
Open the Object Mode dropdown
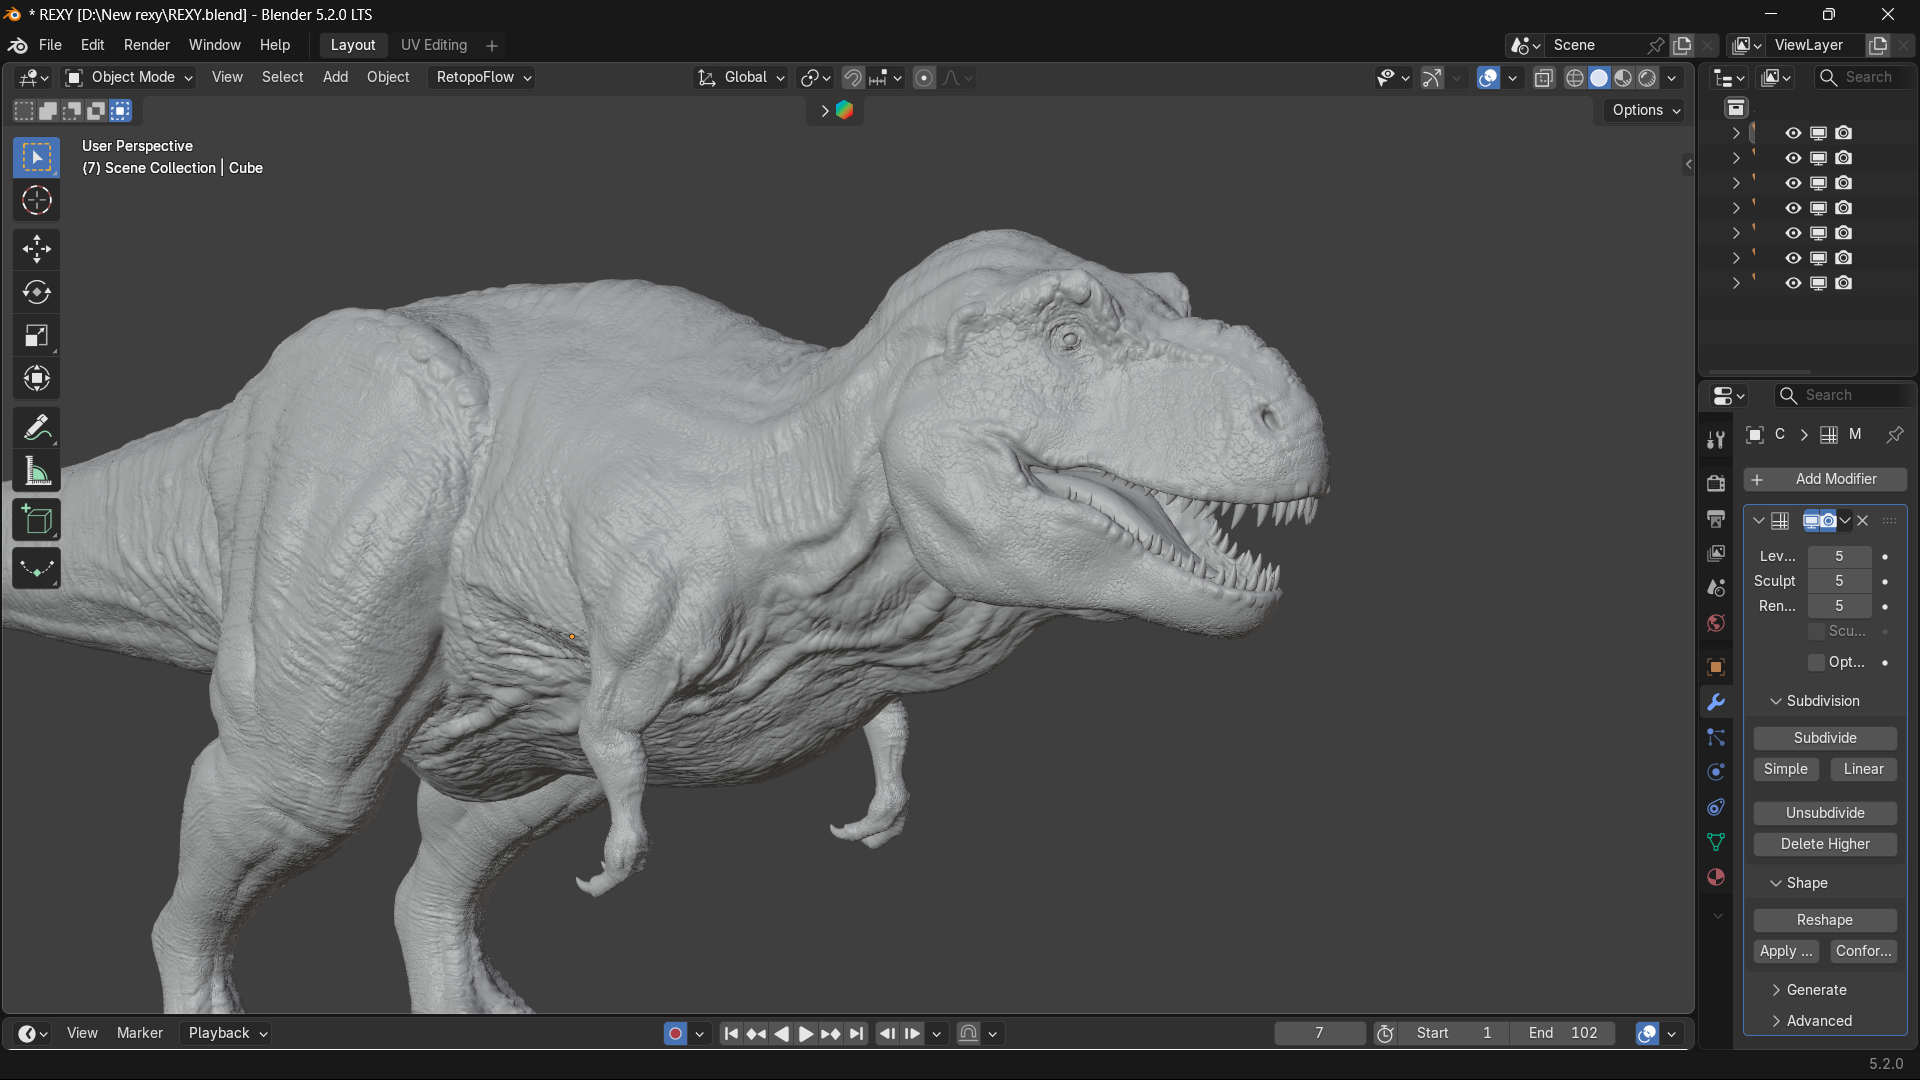pyautogui.click(x=129, y=77)
